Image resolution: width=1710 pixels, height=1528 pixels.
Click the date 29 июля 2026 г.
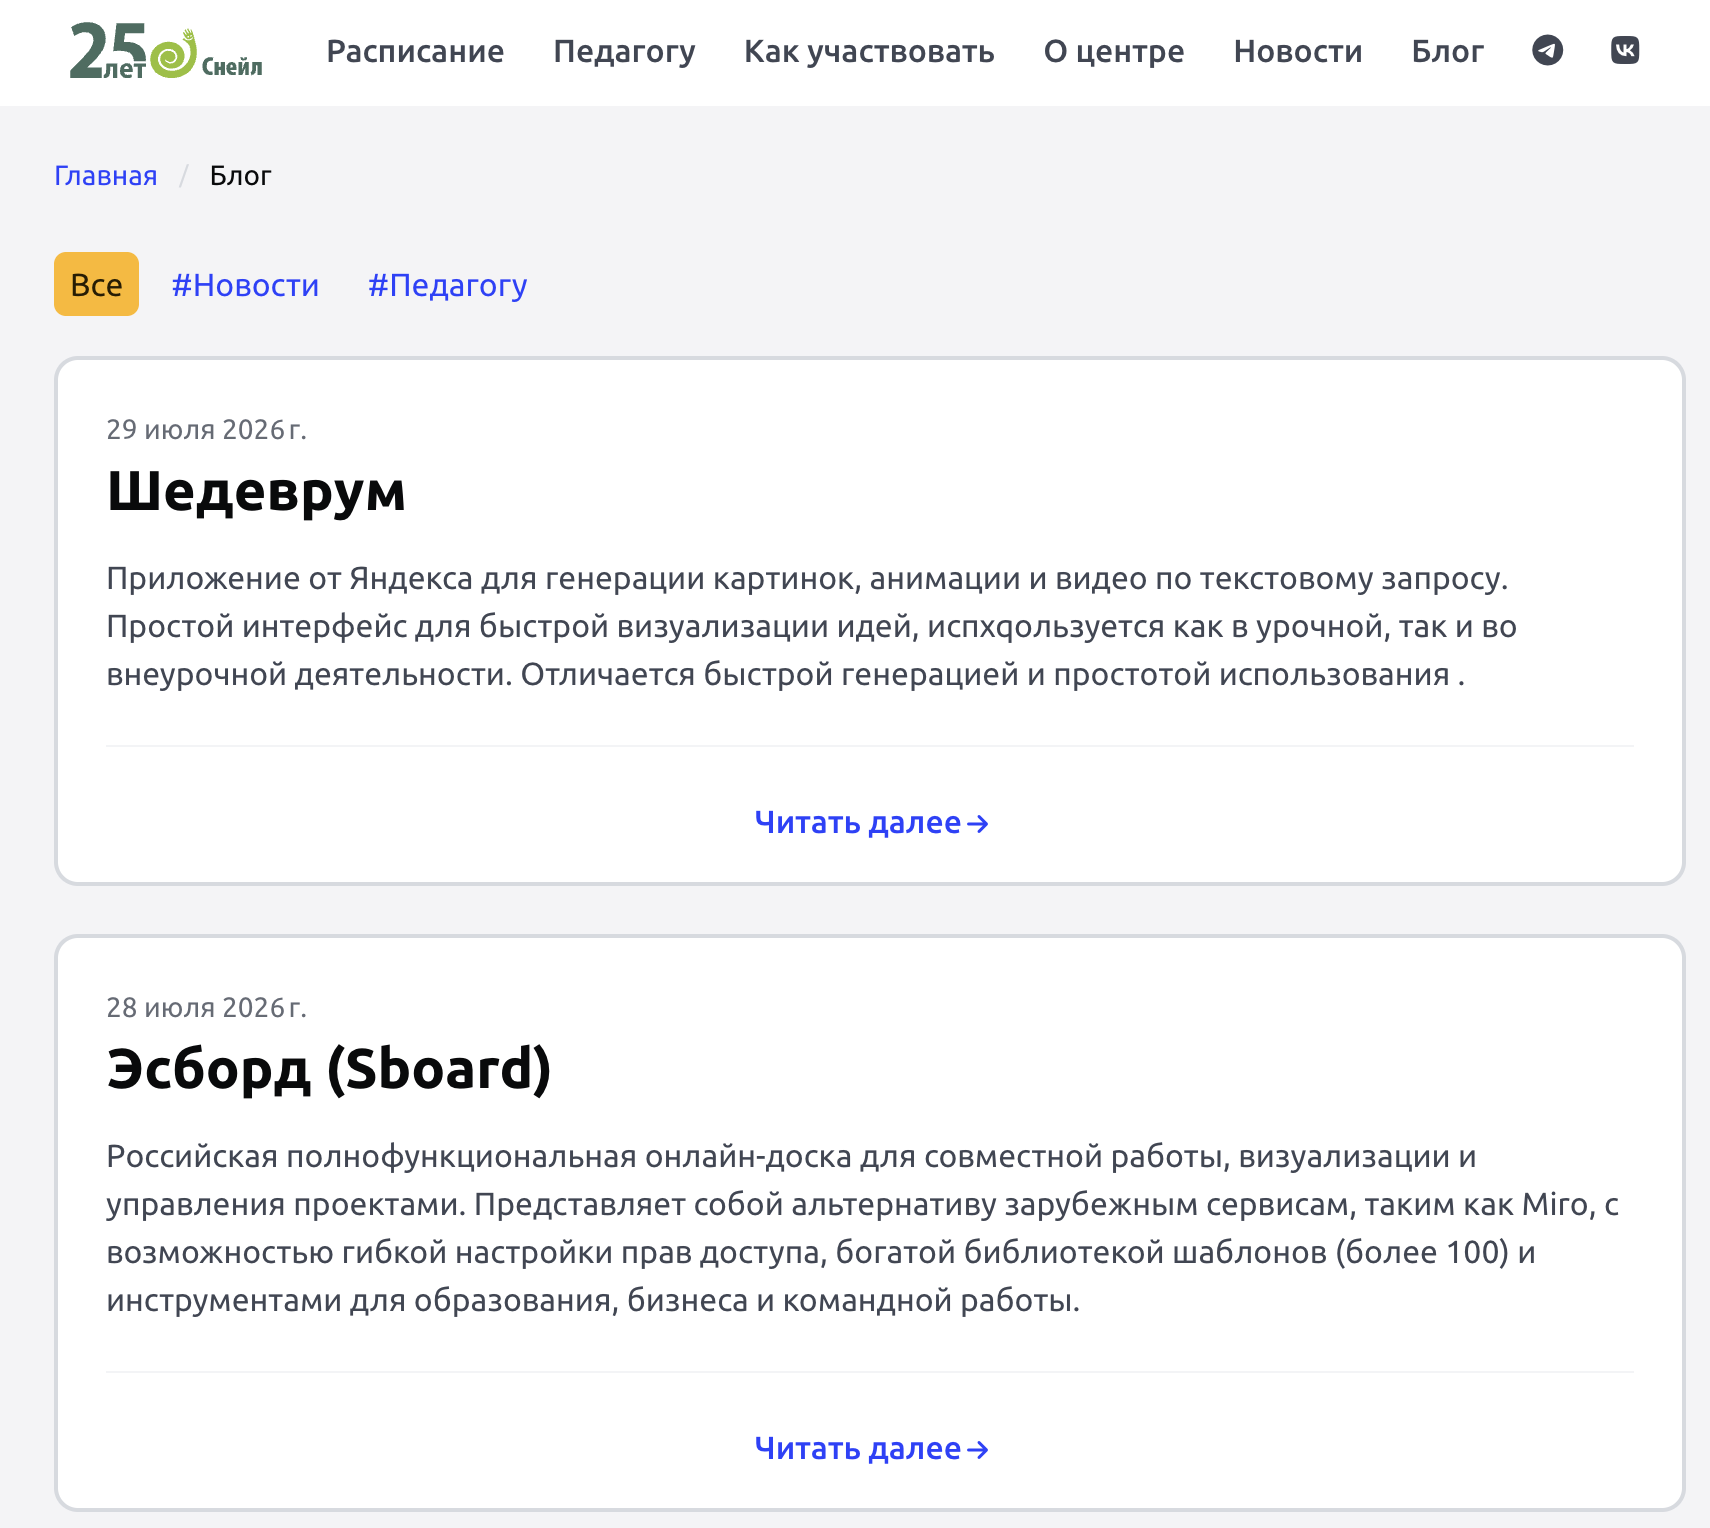(x=207, y=430)
